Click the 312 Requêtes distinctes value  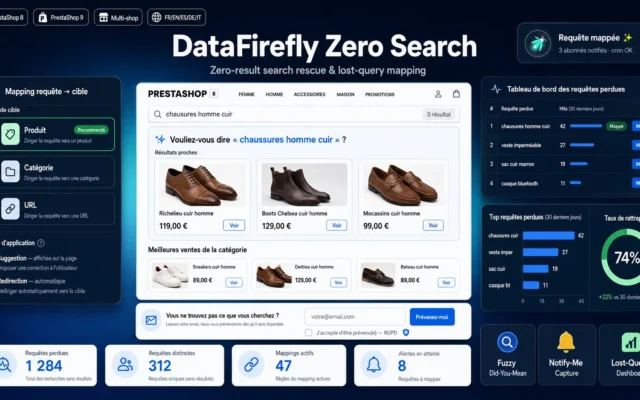coord(160,366)
